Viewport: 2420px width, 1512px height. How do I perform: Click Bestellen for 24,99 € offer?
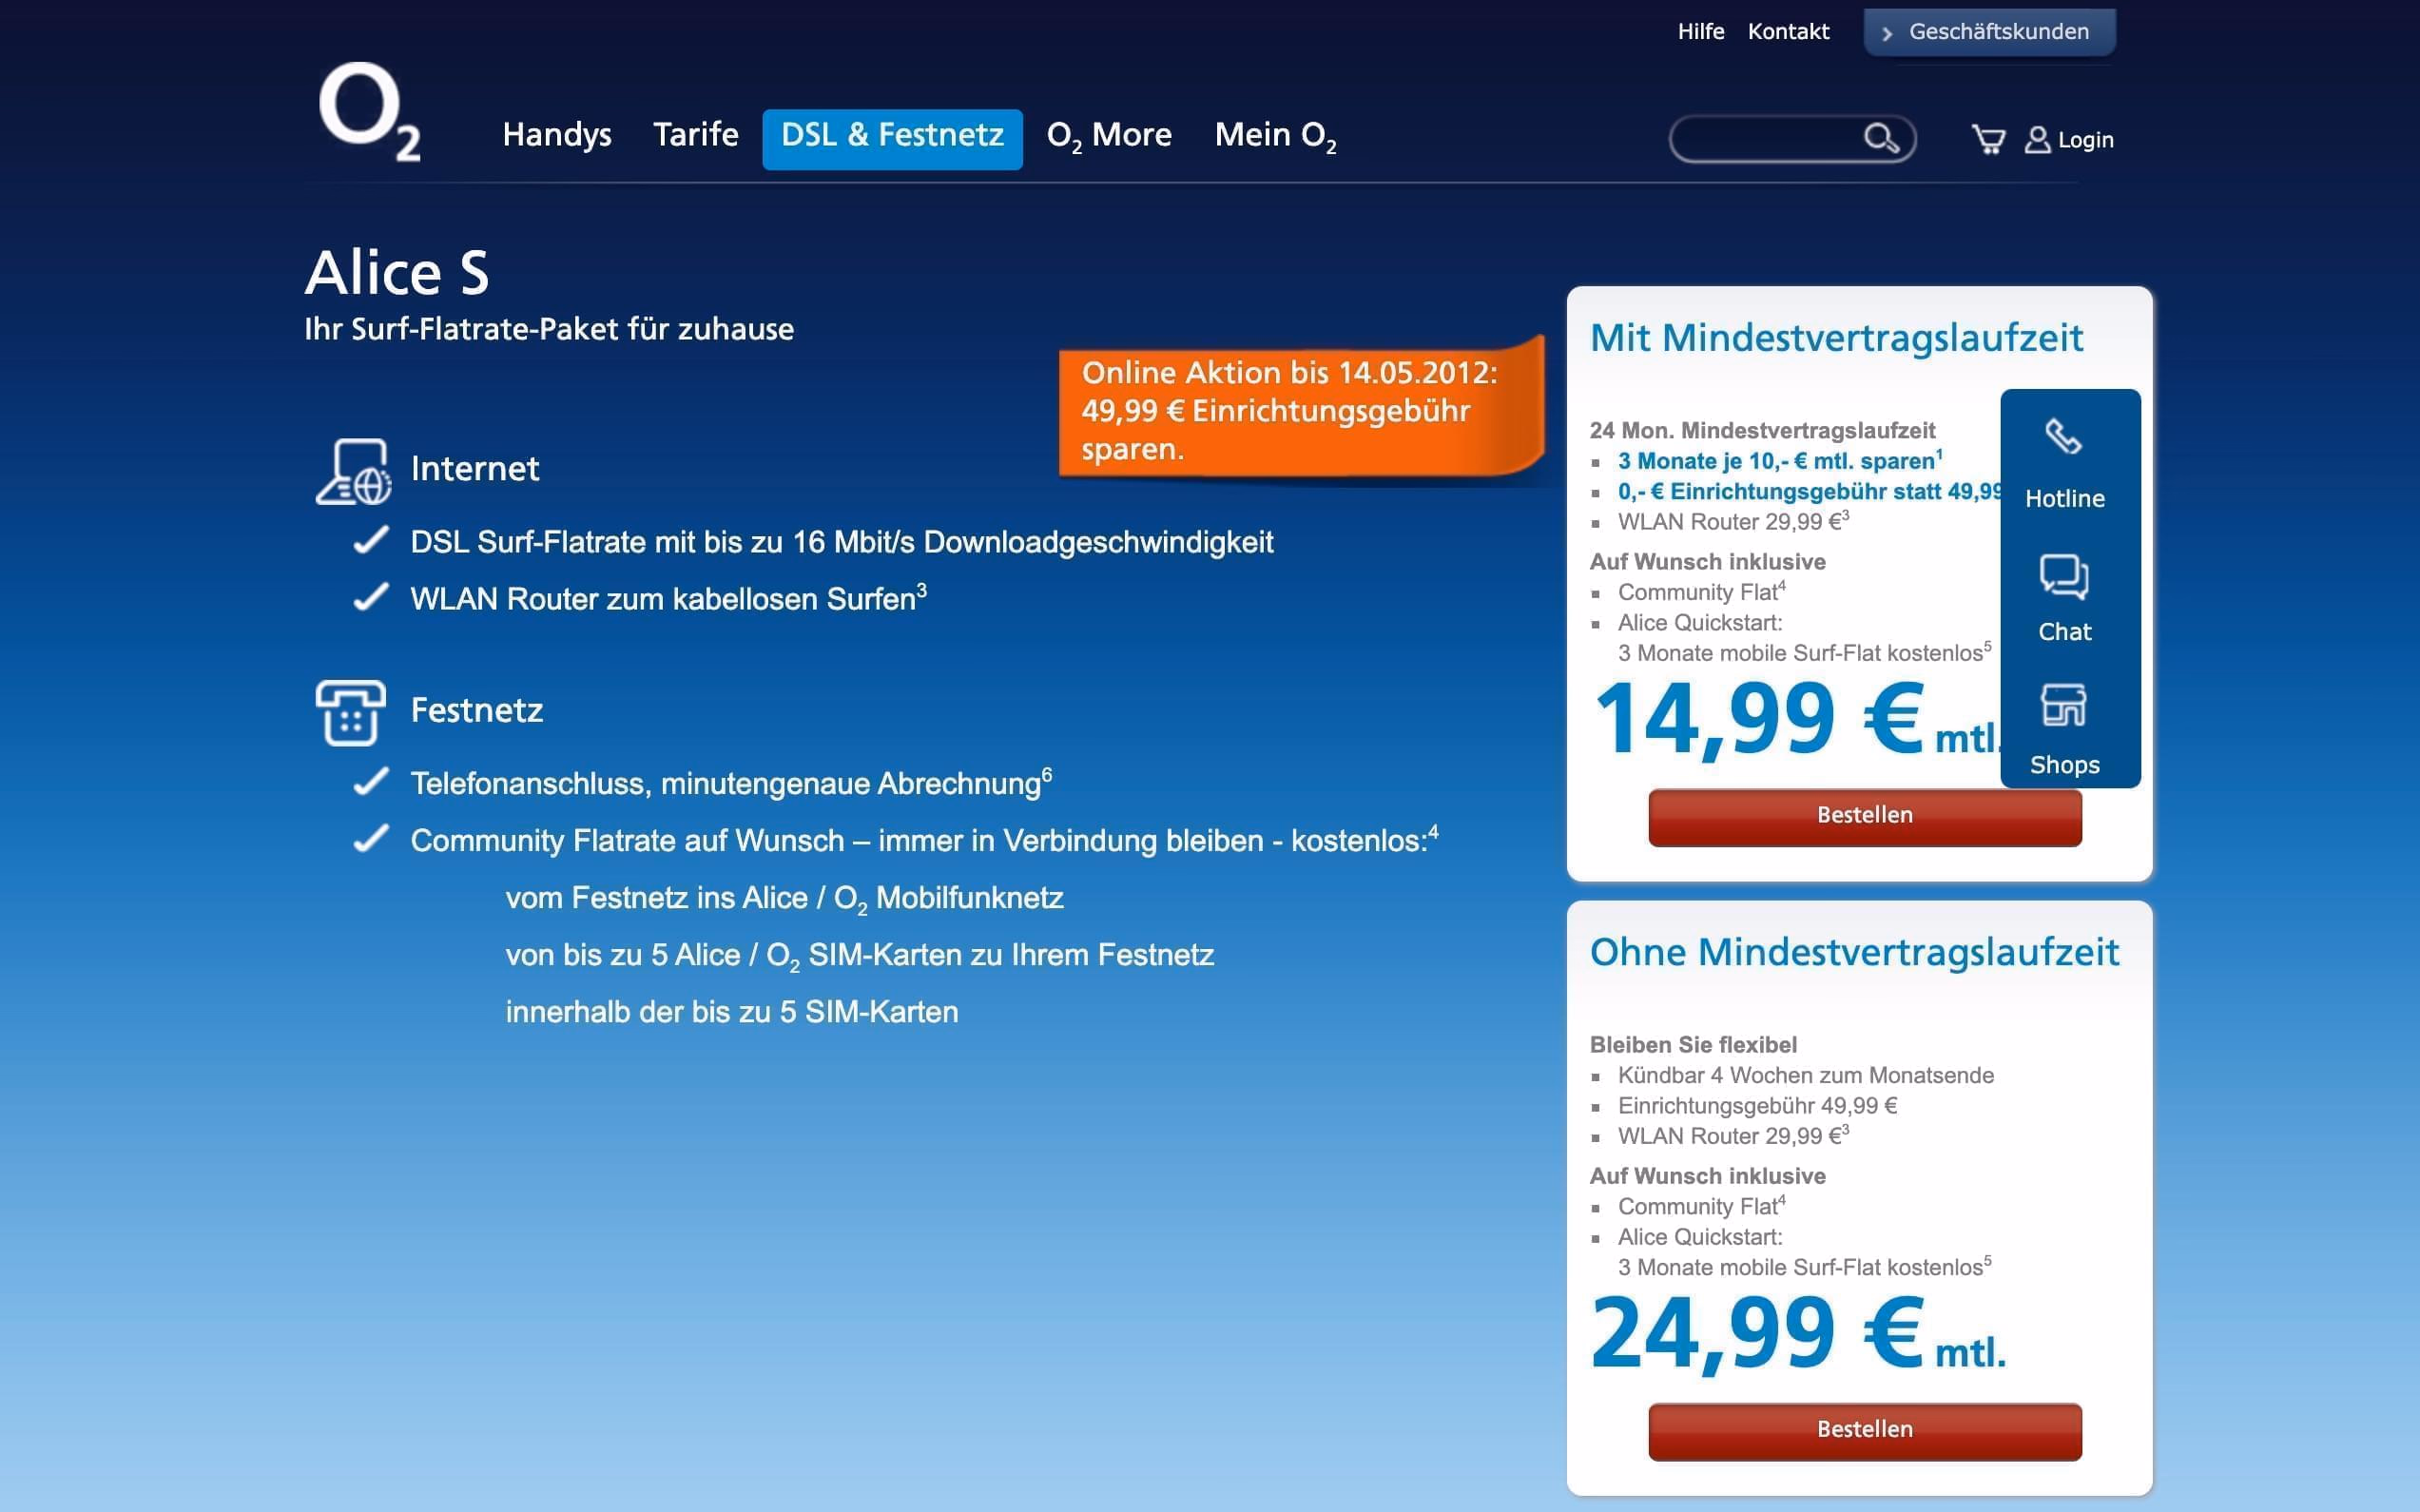tap(1864, 1429)
